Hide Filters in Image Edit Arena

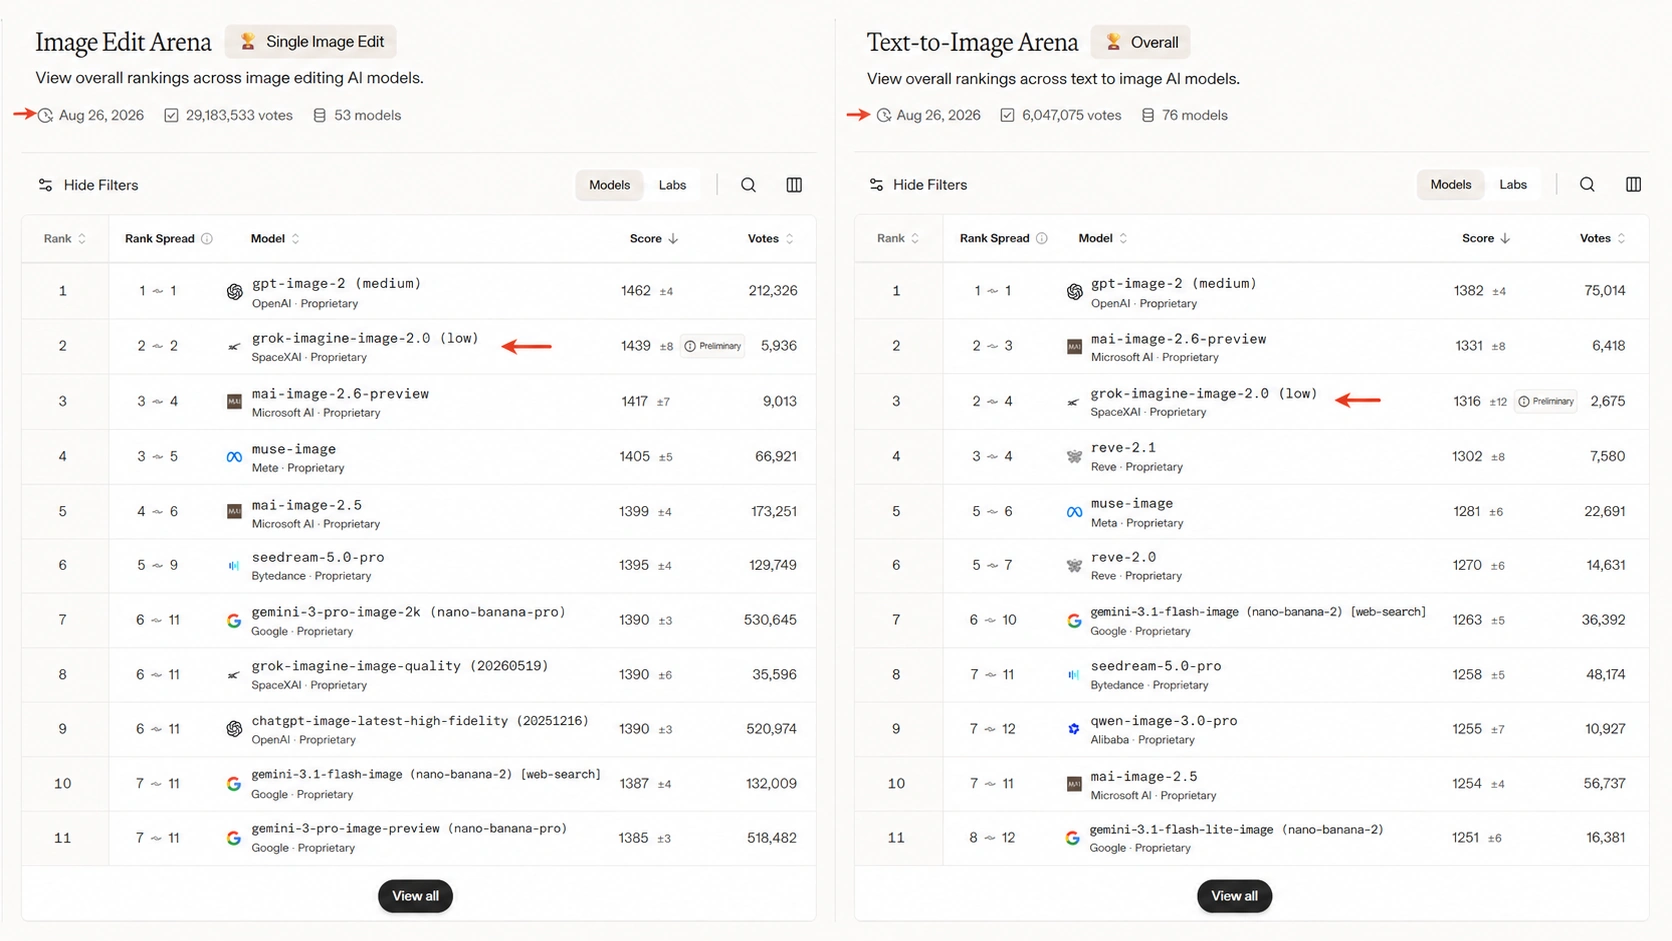point(88,185)
